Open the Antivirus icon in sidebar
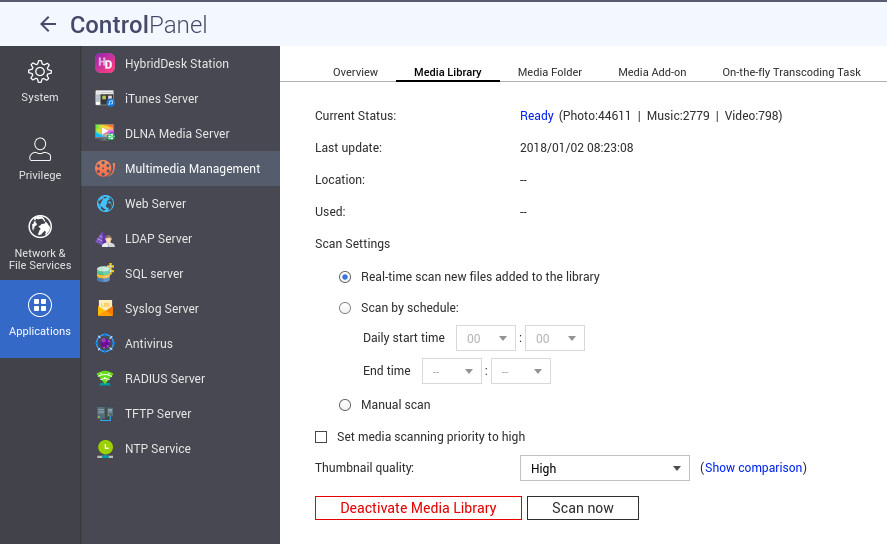Image resolution: width=887 pixels, height=544 pixels. click(105, 343)
